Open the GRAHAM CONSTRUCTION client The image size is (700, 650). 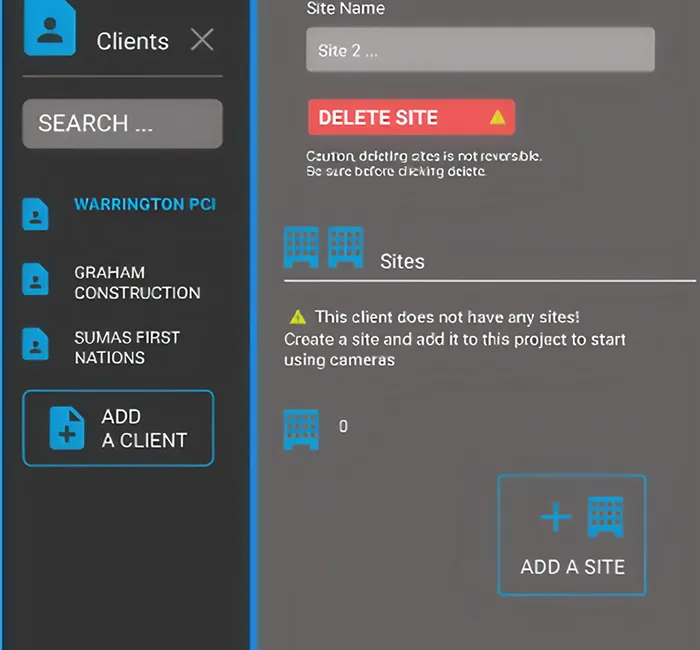click(137, 283)
